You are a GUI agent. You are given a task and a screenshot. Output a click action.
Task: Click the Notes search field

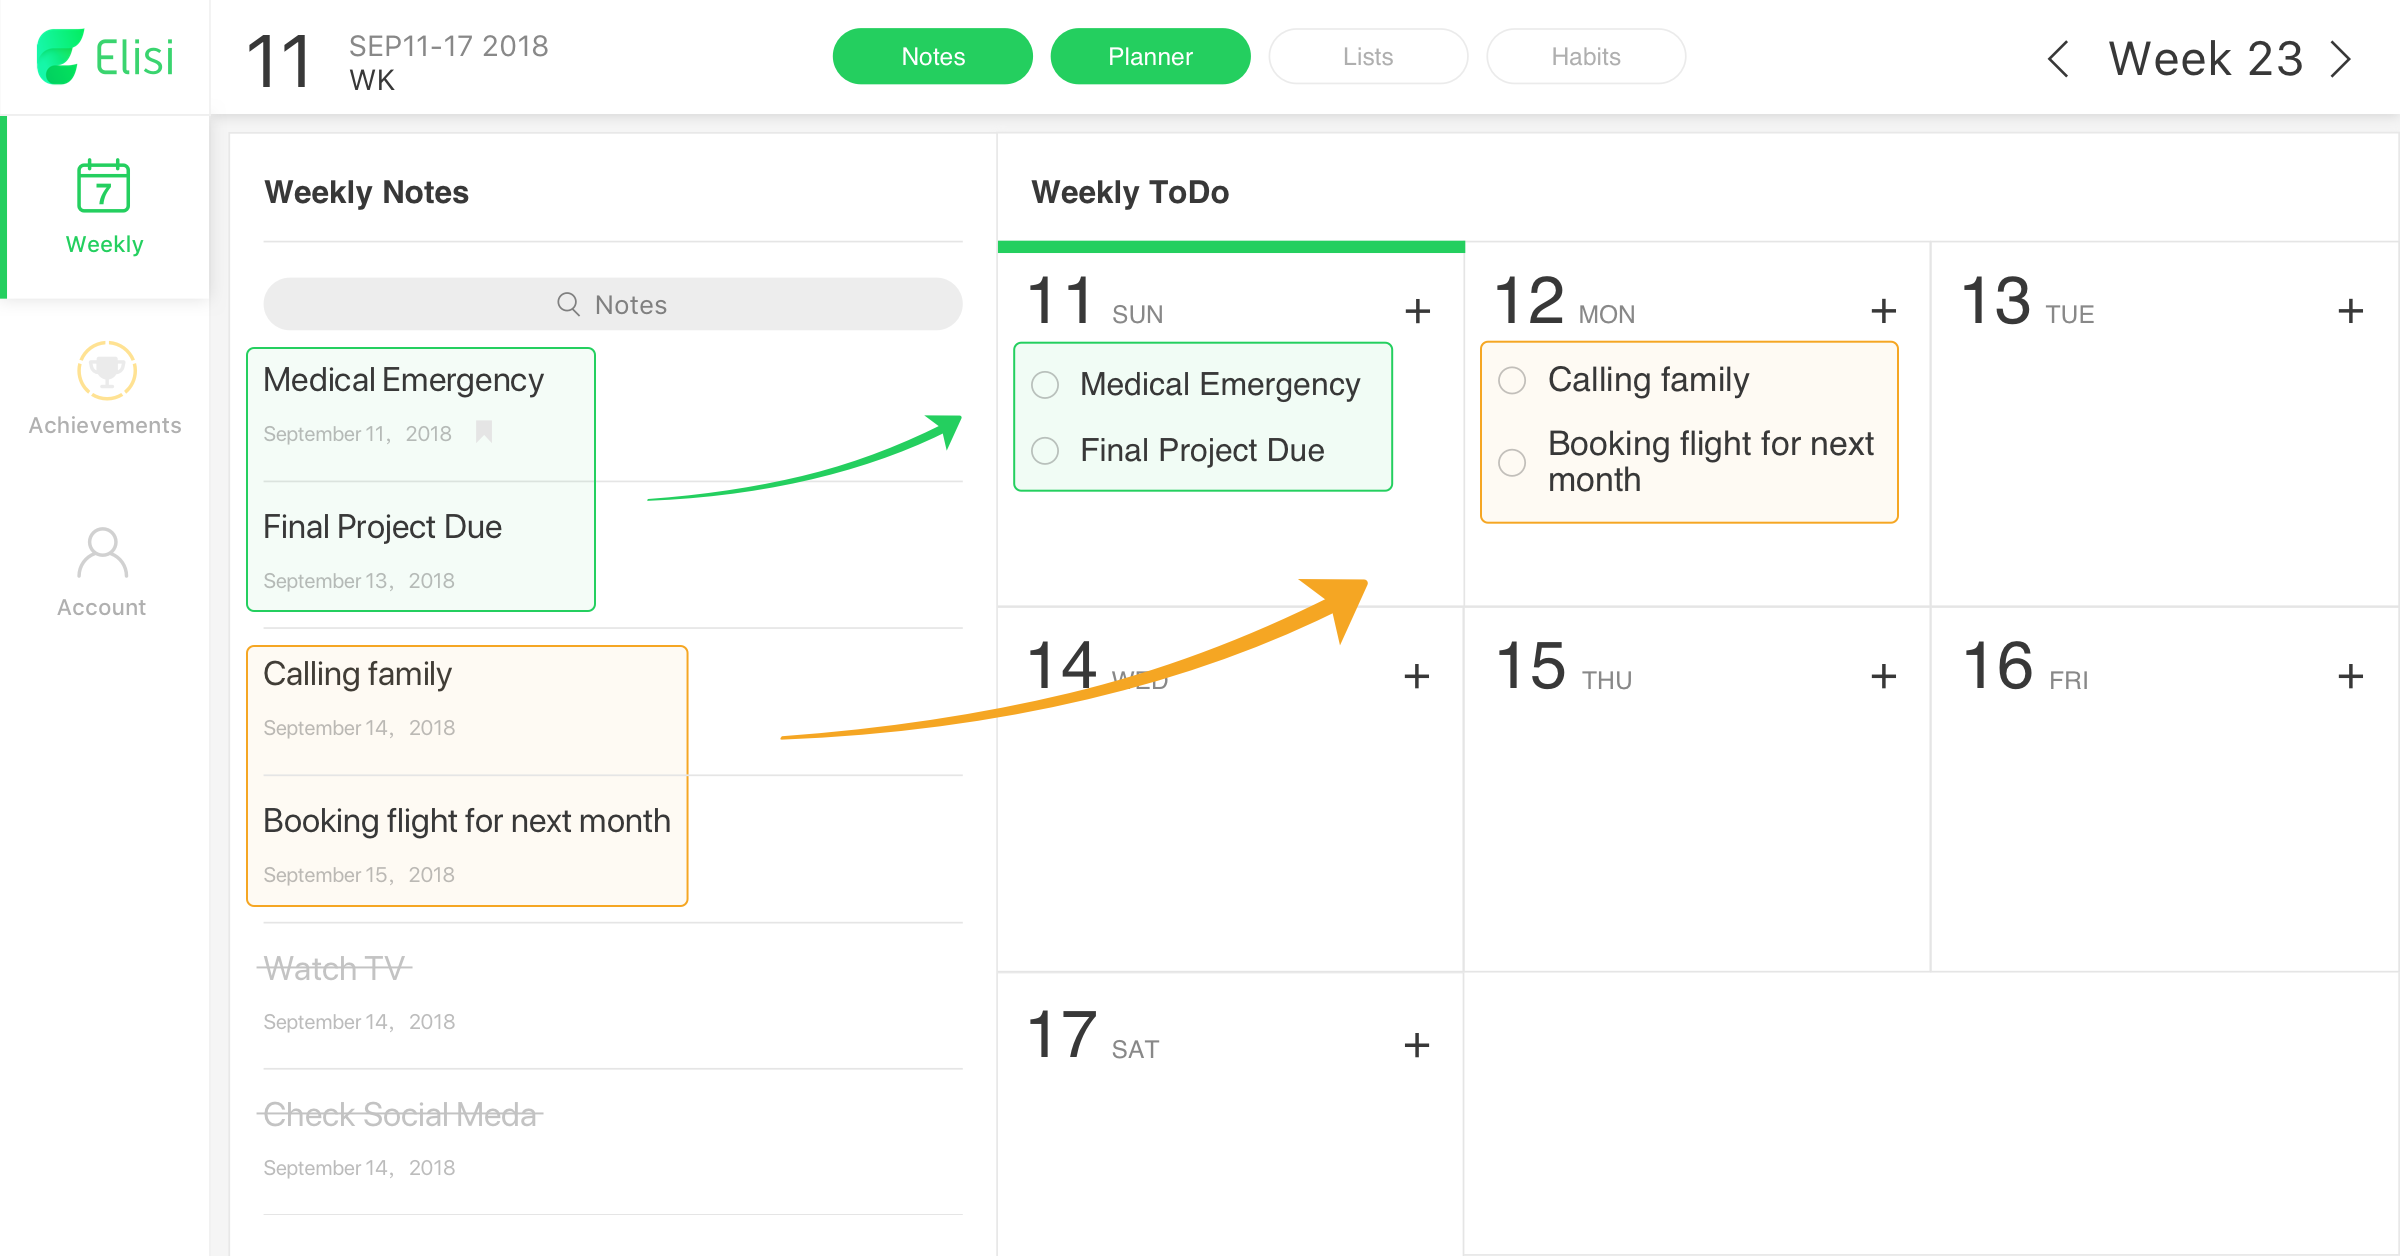613,304
